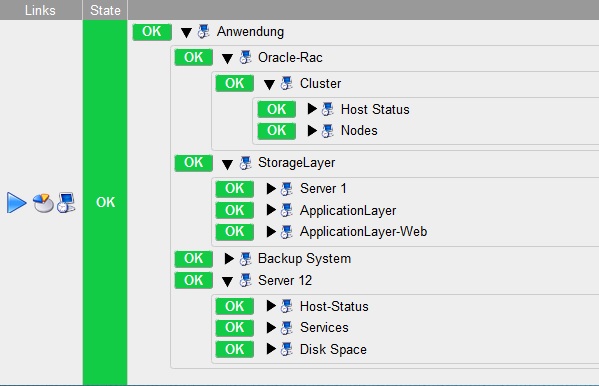599x386 pixels.
Task: Collapse the Anwendung tree node
Action: (186, 32)
